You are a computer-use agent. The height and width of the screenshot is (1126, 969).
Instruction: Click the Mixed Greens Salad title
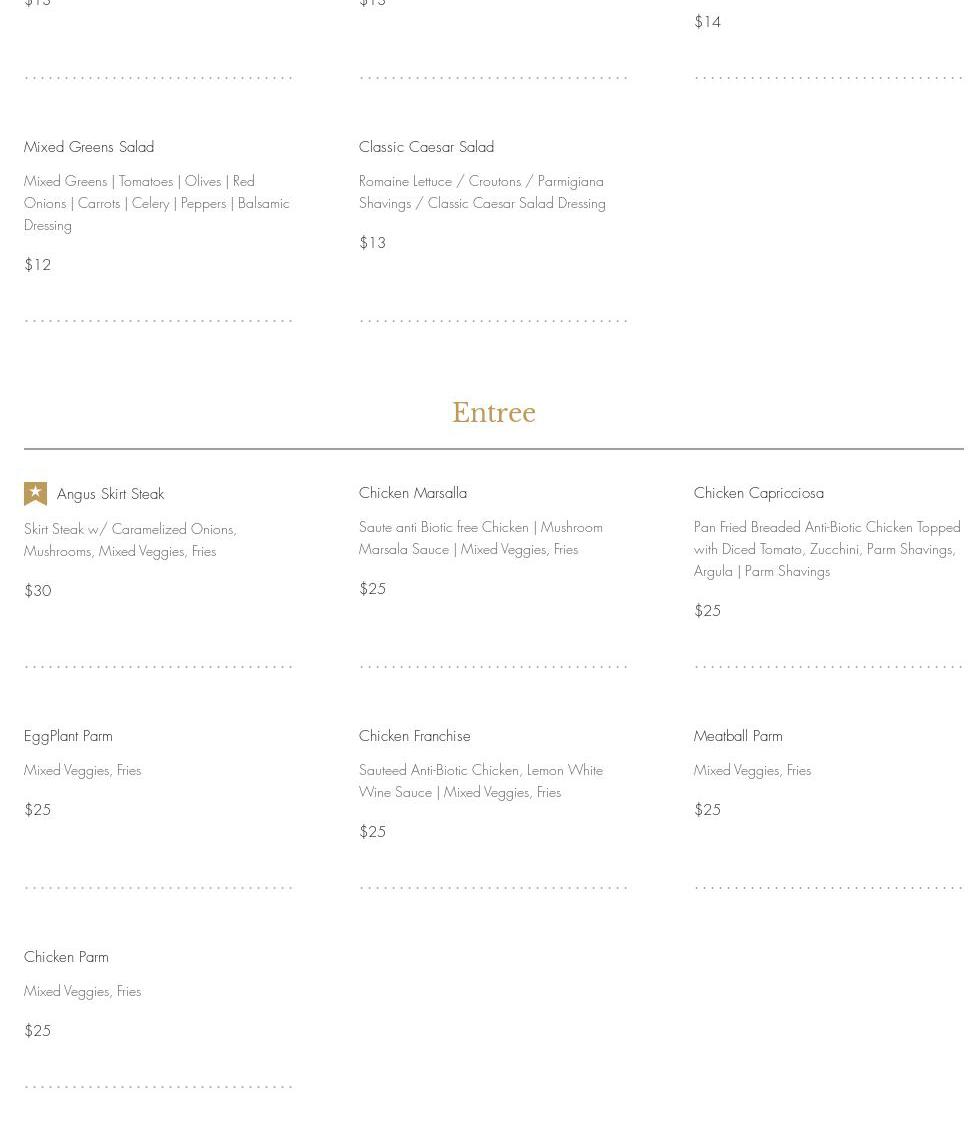(89, 147)
